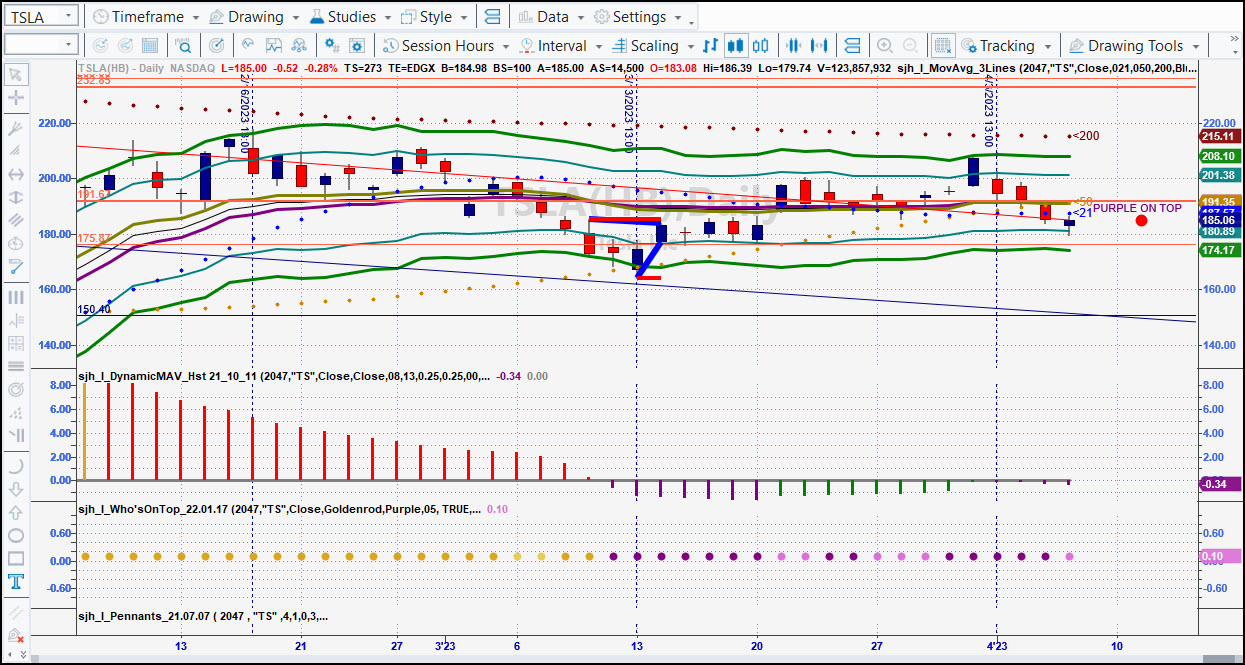Switch chart to hollow candlestick style
This screenshot has width=1245, height=665.
761,45
